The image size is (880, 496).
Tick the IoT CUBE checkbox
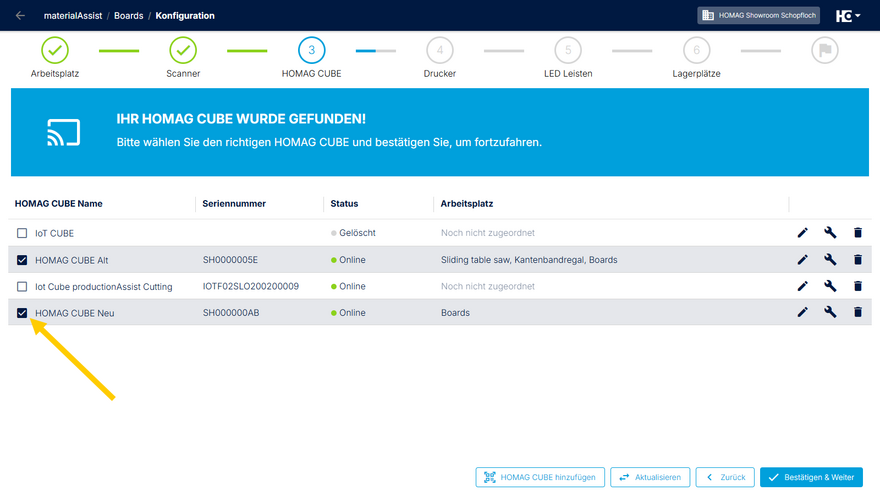(22, 233)
